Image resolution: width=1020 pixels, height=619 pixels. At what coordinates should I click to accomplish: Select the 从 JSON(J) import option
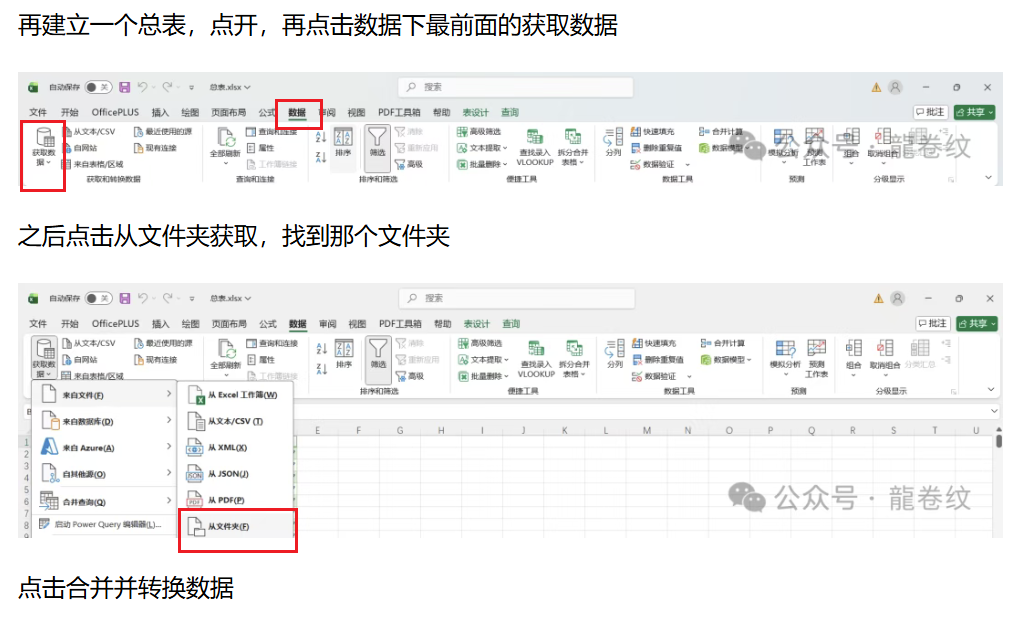tap(228, 473)
